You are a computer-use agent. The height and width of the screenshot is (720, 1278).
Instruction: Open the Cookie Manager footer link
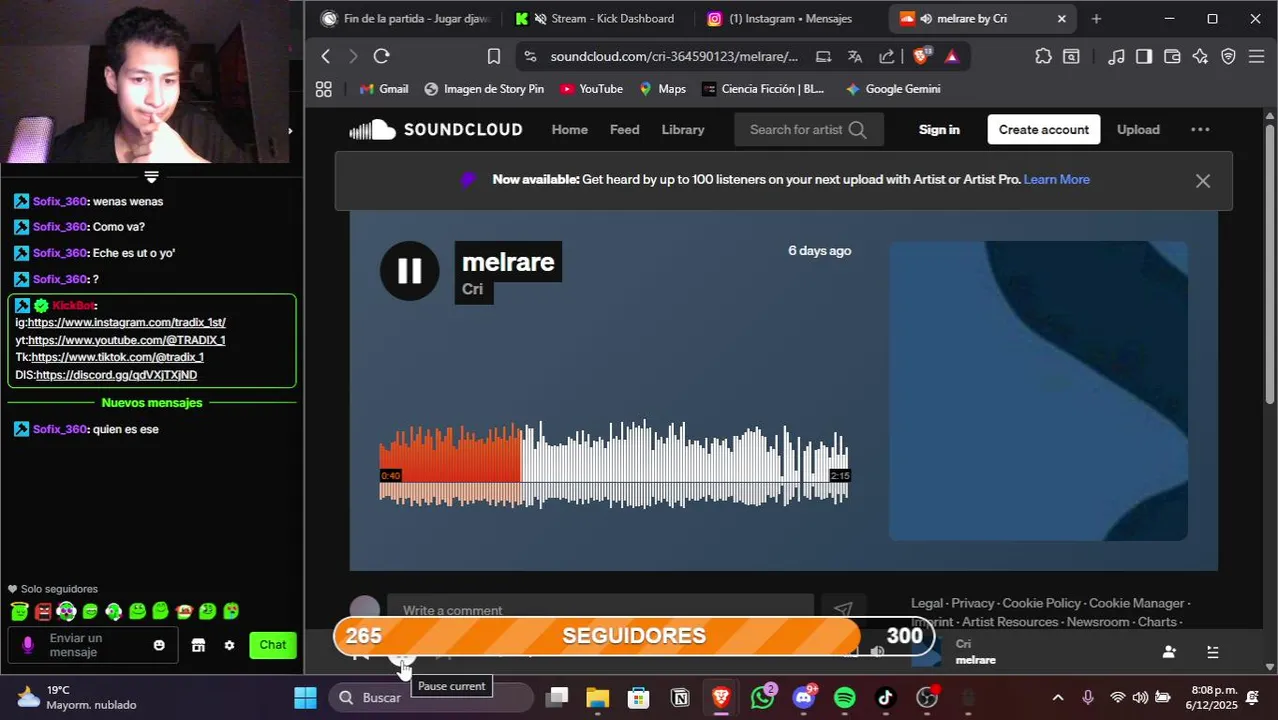[1136, 603]
